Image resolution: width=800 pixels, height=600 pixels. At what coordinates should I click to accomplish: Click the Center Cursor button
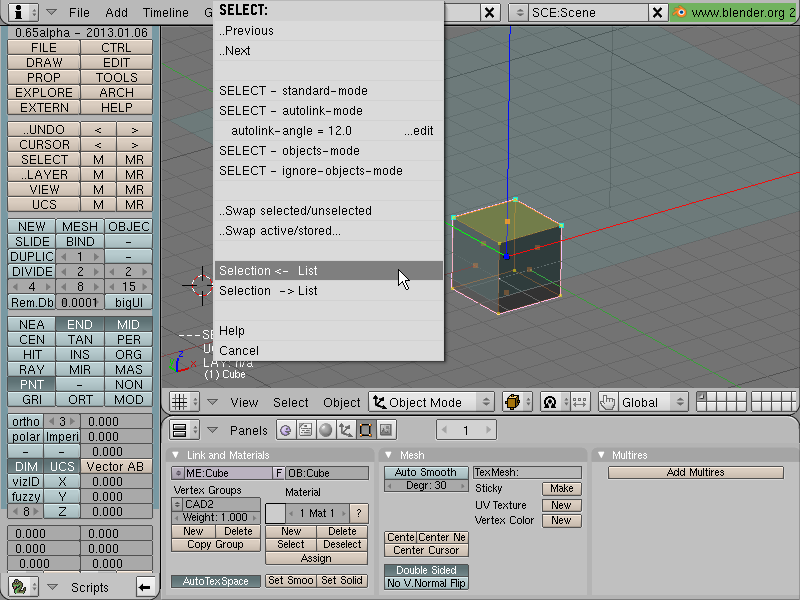[x=426, y=551]
